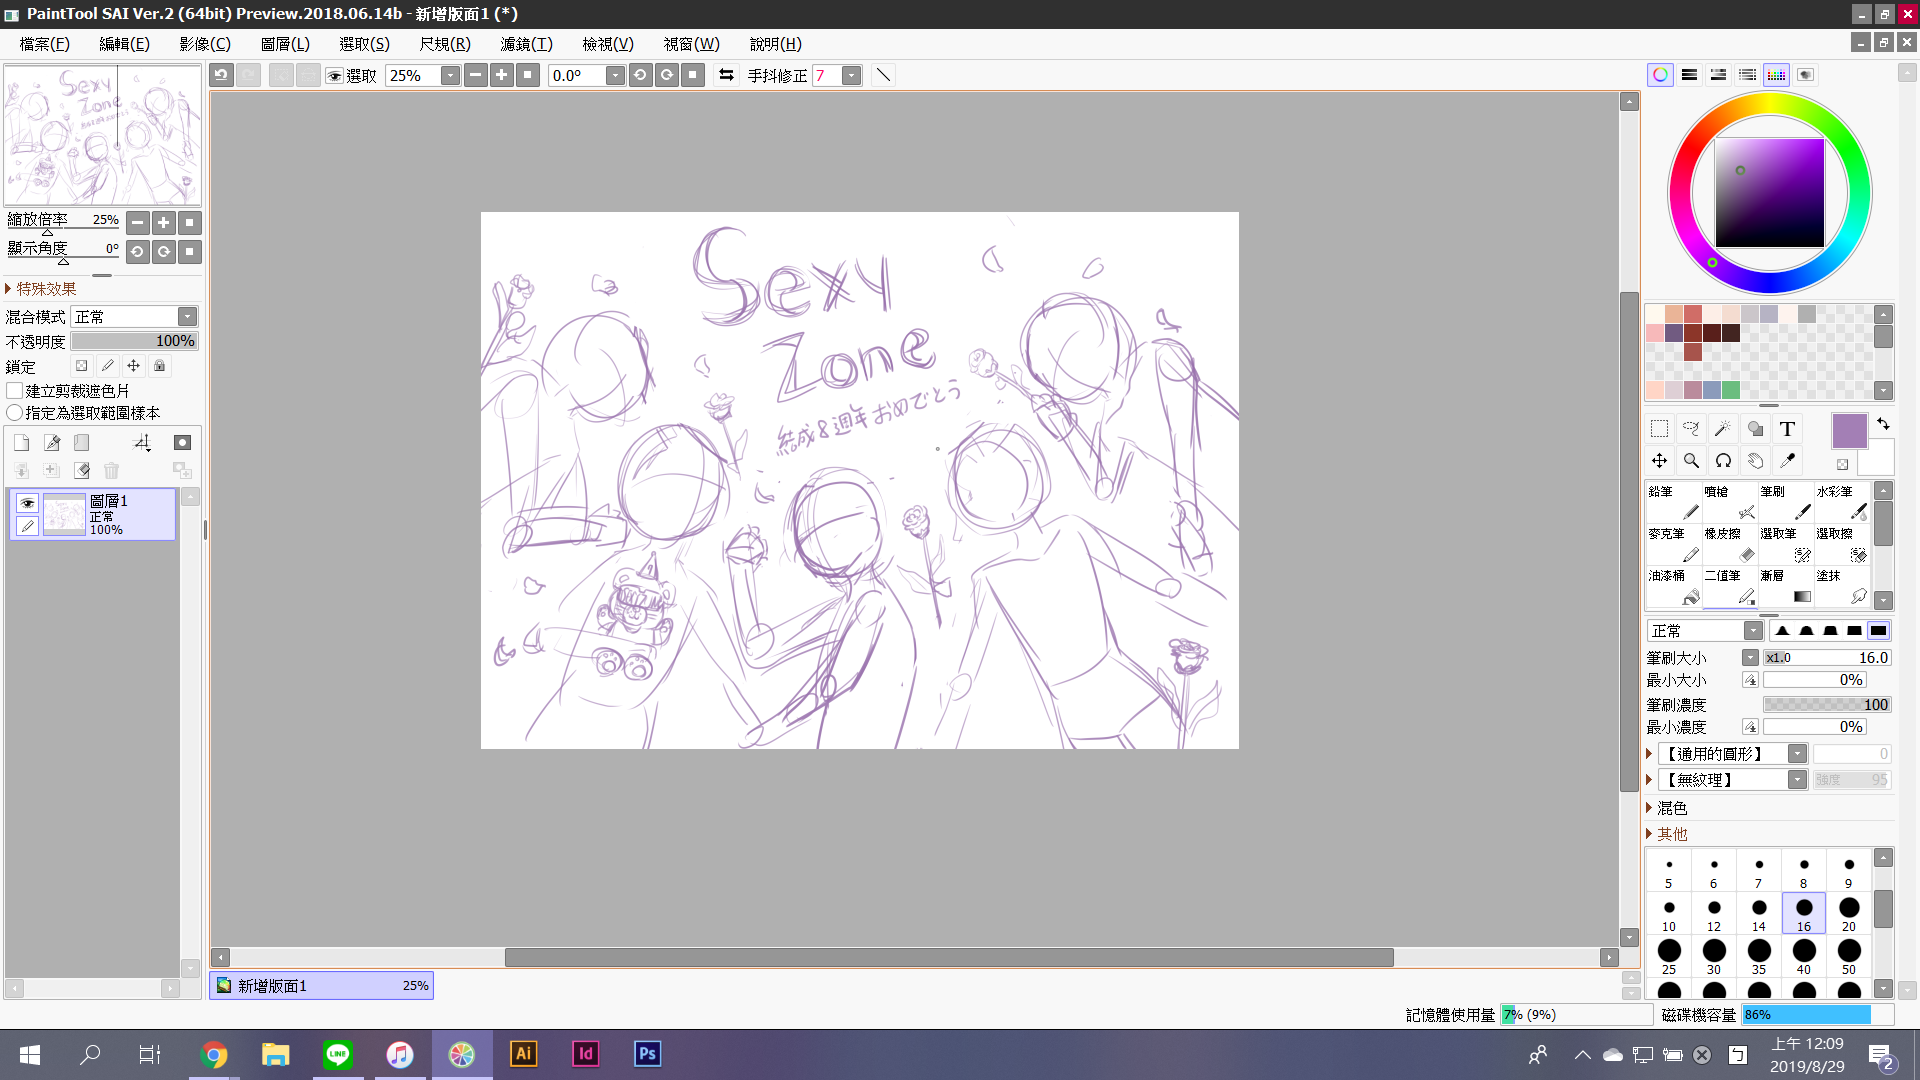Open the 混合模式 blend mode dropdown
1920x1080 pixels.
pyautogui.click(x=187, y=317)
